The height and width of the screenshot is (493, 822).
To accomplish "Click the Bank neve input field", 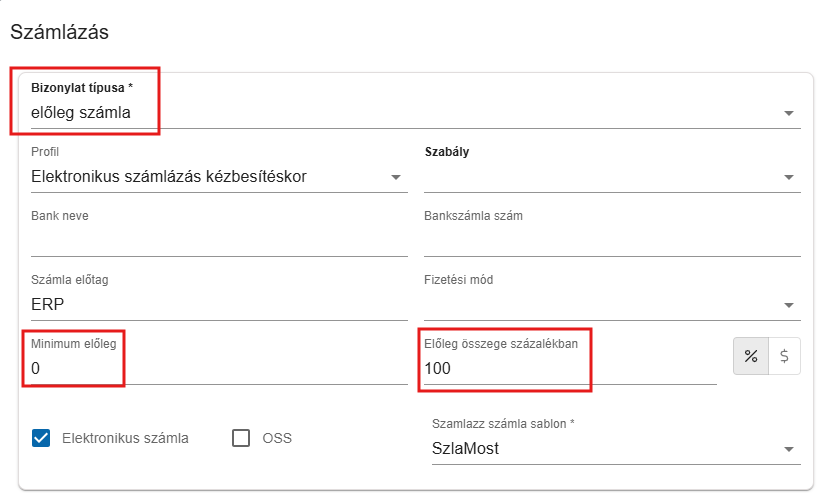I will point(218,241).
